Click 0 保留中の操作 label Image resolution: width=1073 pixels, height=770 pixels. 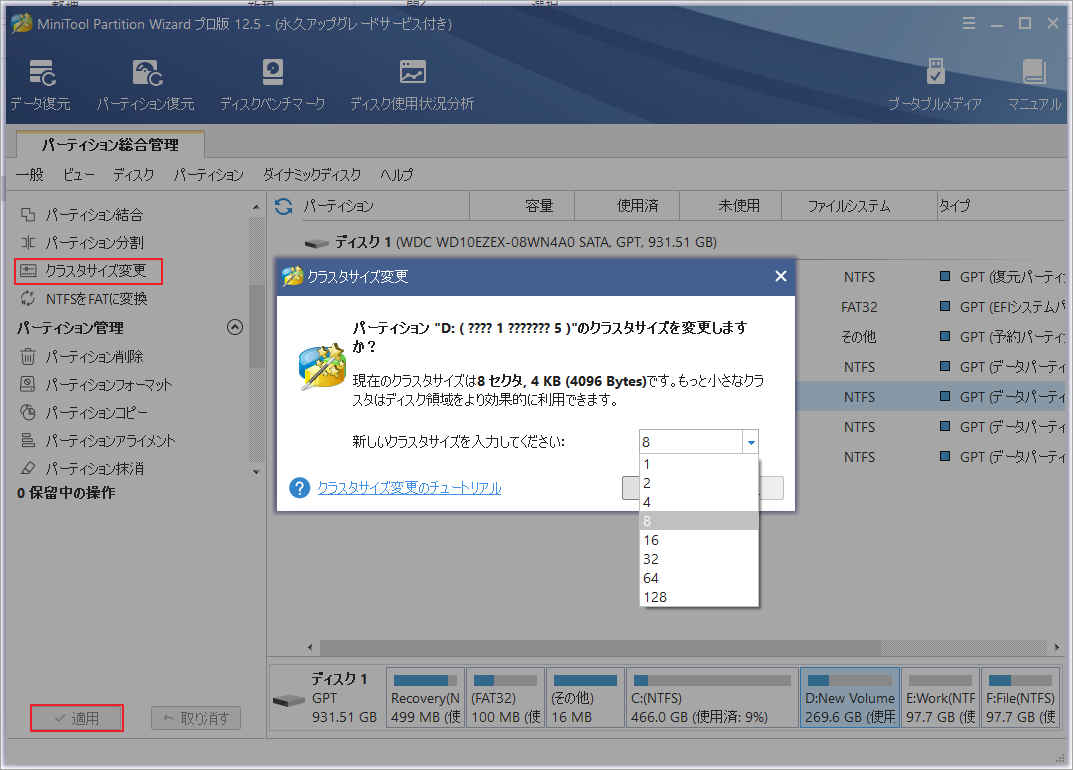(x=66, y=493)
